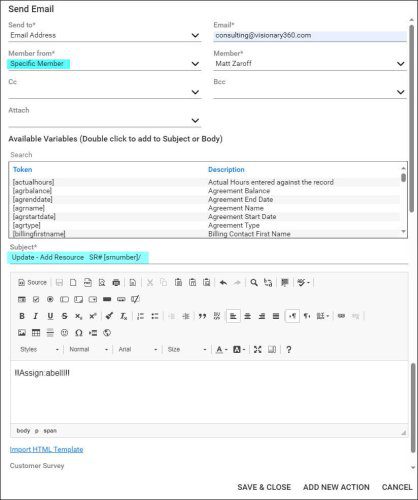Open the Arial font dropdown

click(137, 349)
